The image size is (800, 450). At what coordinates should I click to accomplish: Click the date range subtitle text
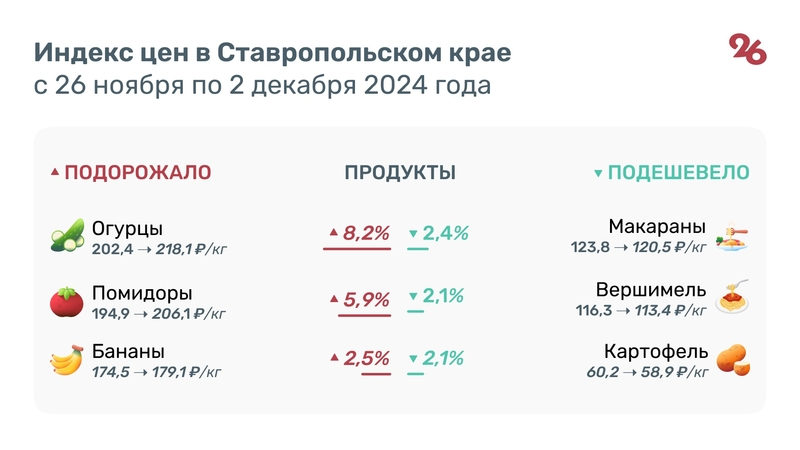(x=262, y=86)
